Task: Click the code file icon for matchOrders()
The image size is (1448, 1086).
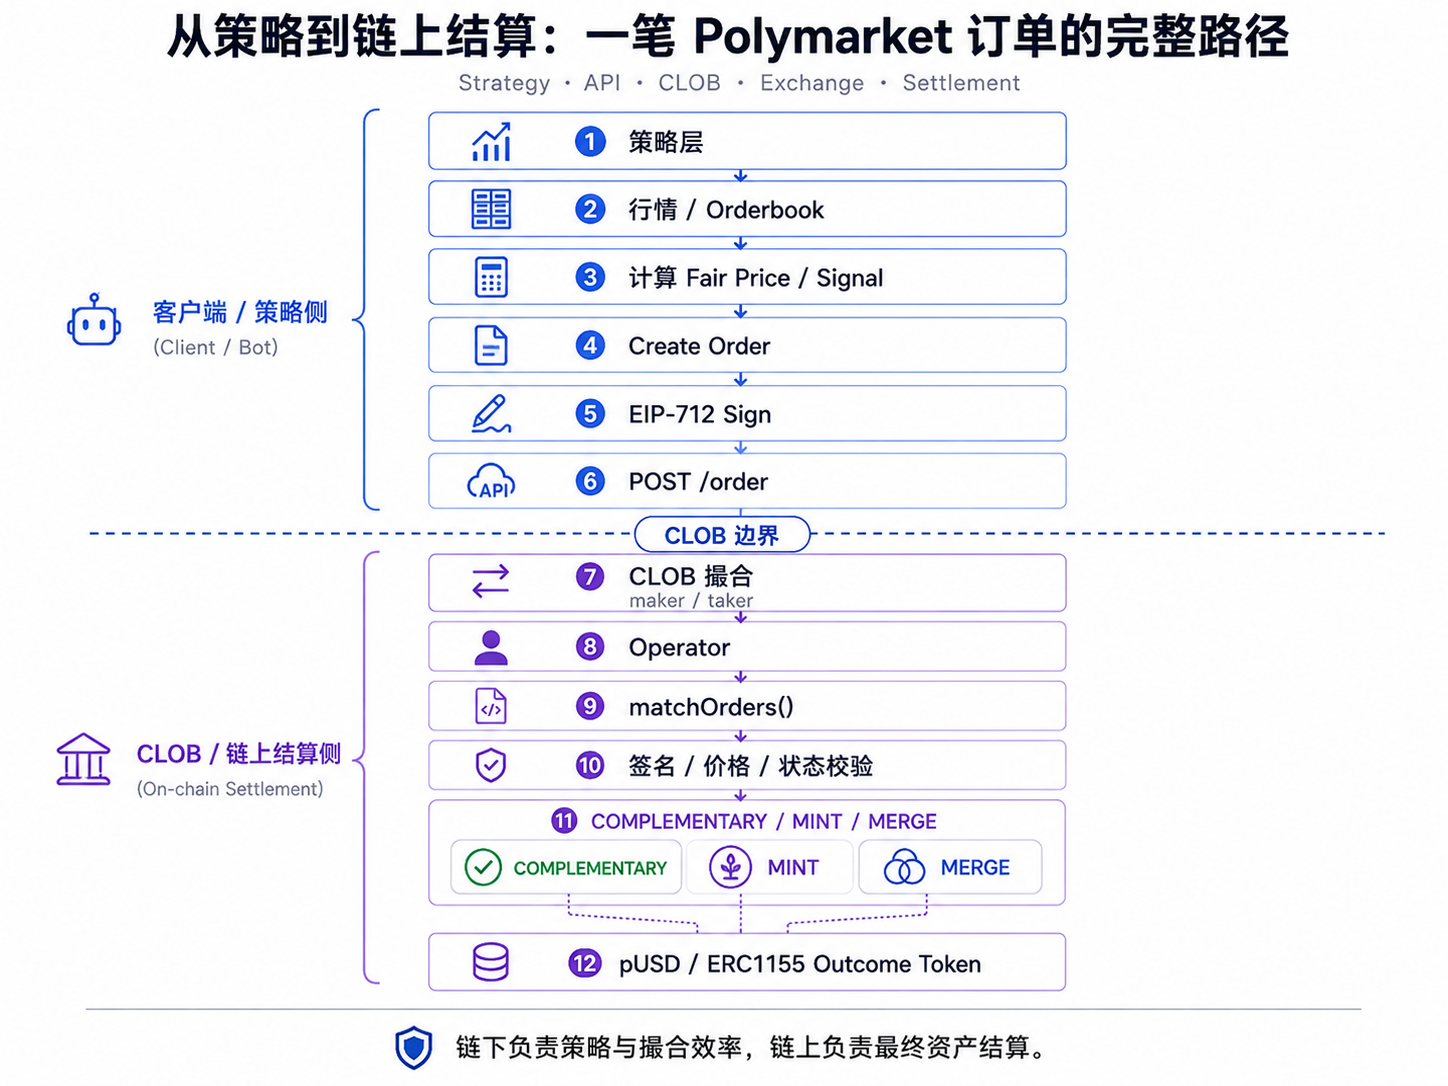Action: click(x=491, y=706)
